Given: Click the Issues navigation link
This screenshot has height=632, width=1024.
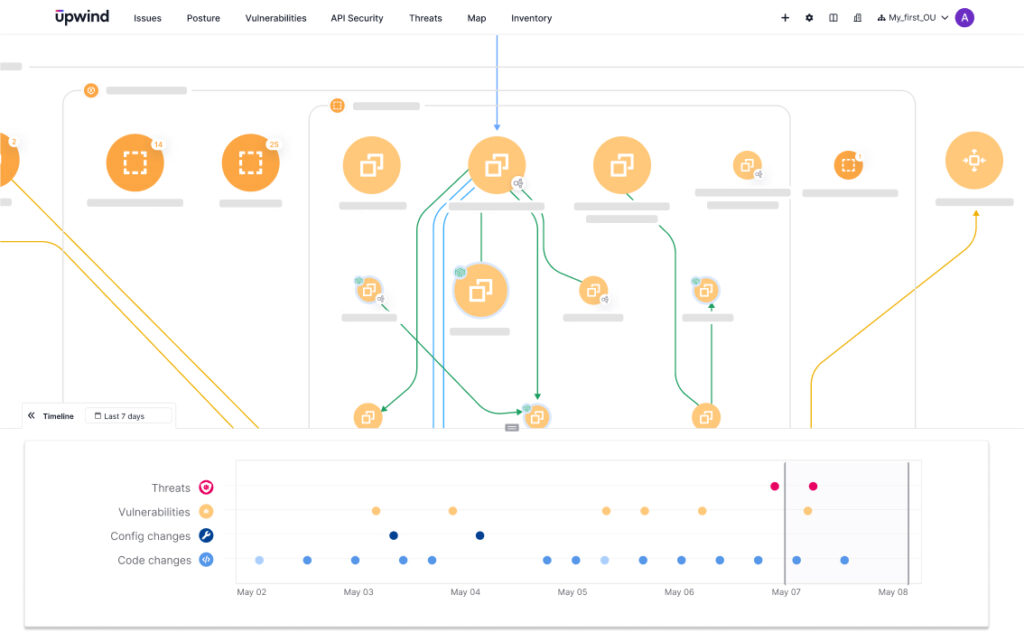Looking at the screenshot, I should tap(147, 17).
